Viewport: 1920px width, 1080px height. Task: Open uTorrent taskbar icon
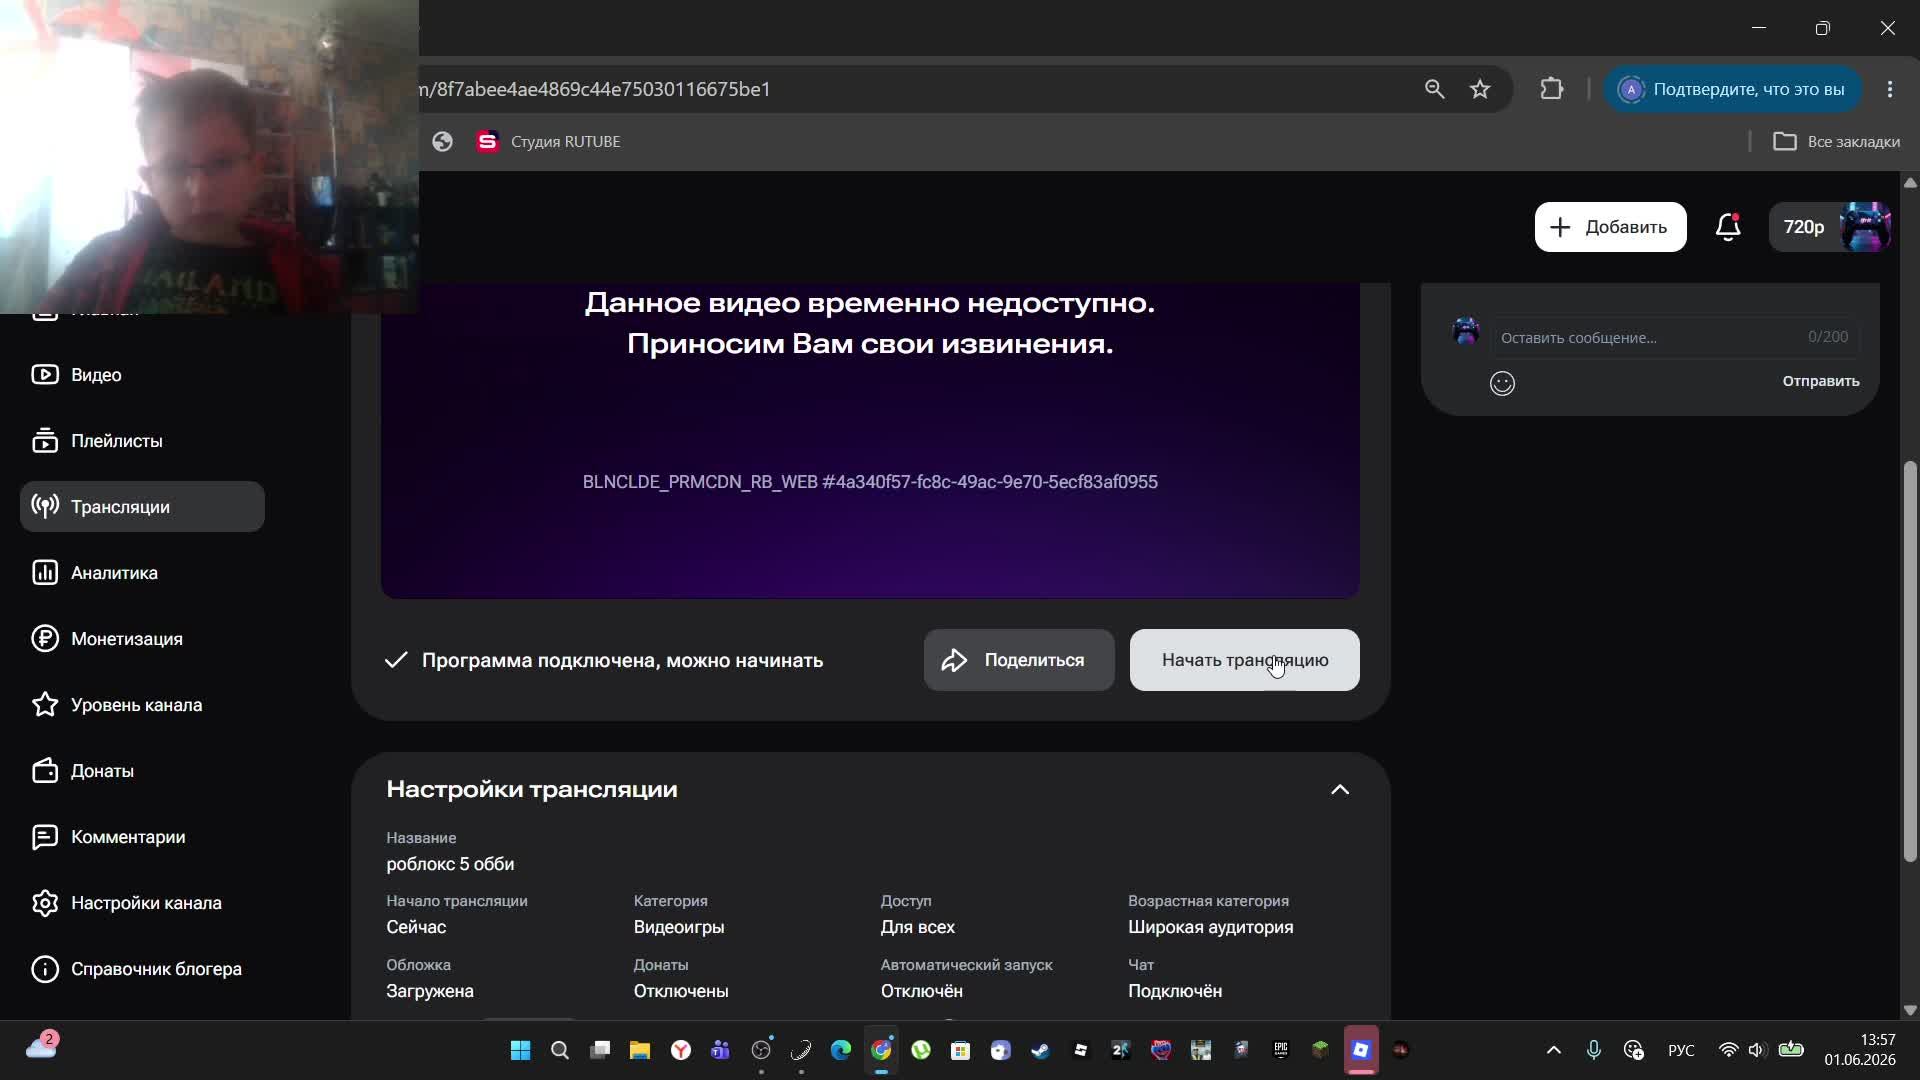pyautogui.click(x=920, y=1050)
